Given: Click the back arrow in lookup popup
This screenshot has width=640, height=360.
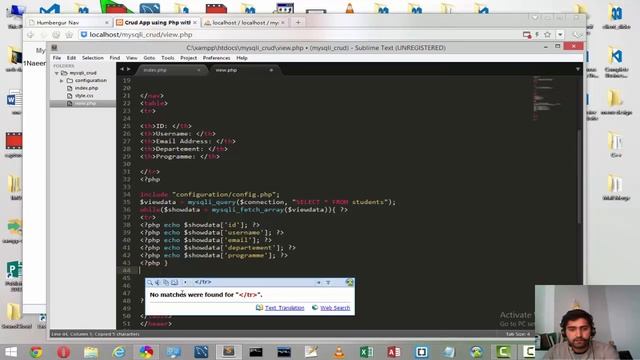Looking at the screenshot, I should [318, 282].
